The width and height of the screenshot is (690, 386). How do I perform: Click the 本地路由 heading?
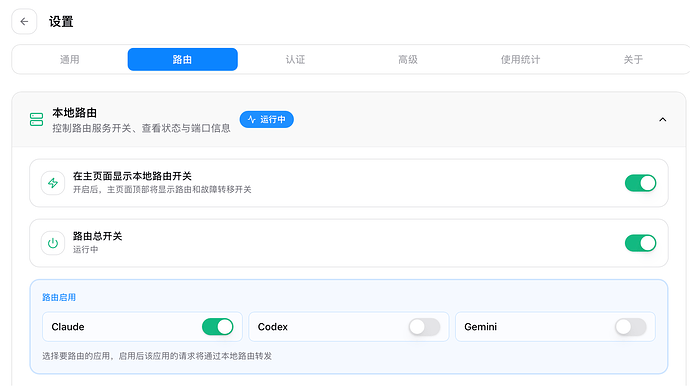click(74, 113)
